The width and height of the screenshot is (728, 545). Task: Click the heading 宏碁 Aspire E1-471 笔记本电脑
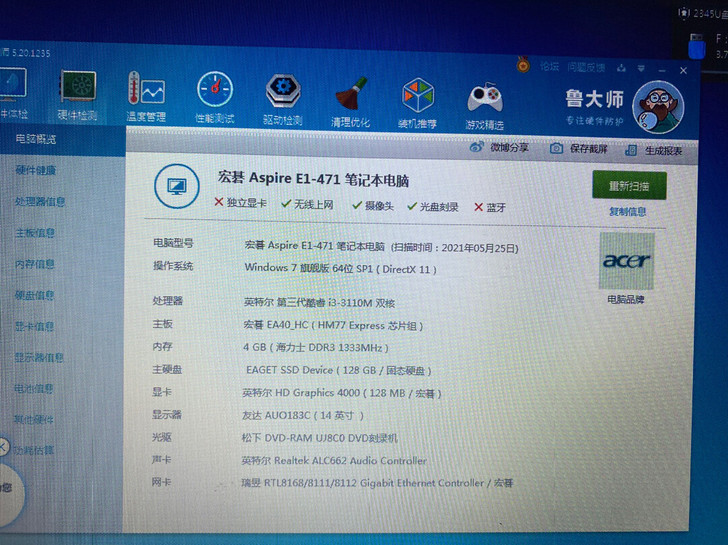pyautogui.click(x=313, y=179)
